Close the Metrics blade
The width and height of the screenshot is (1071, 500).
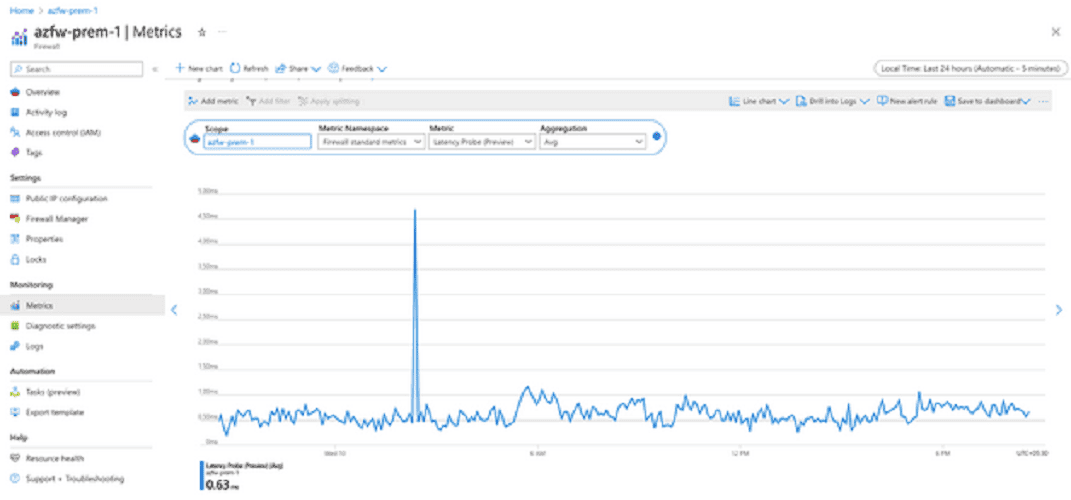(x=1056, y=32)
